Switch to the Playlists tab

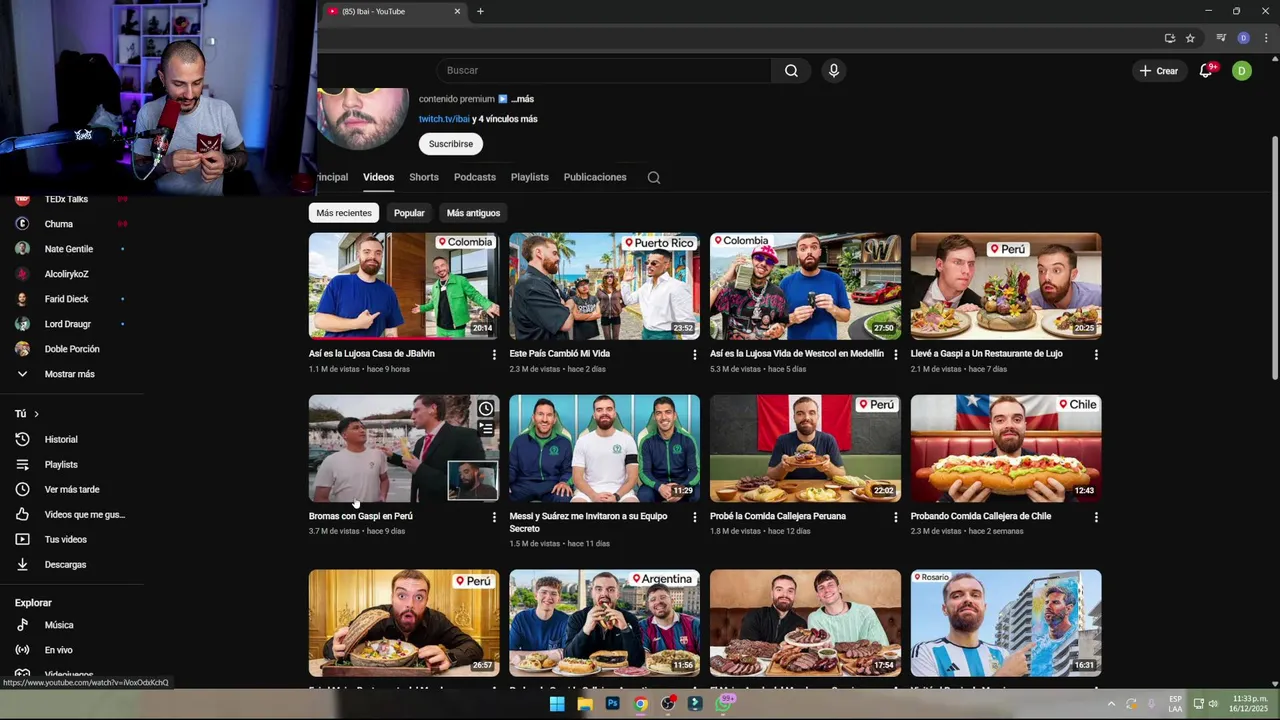[x=530, y=177]
